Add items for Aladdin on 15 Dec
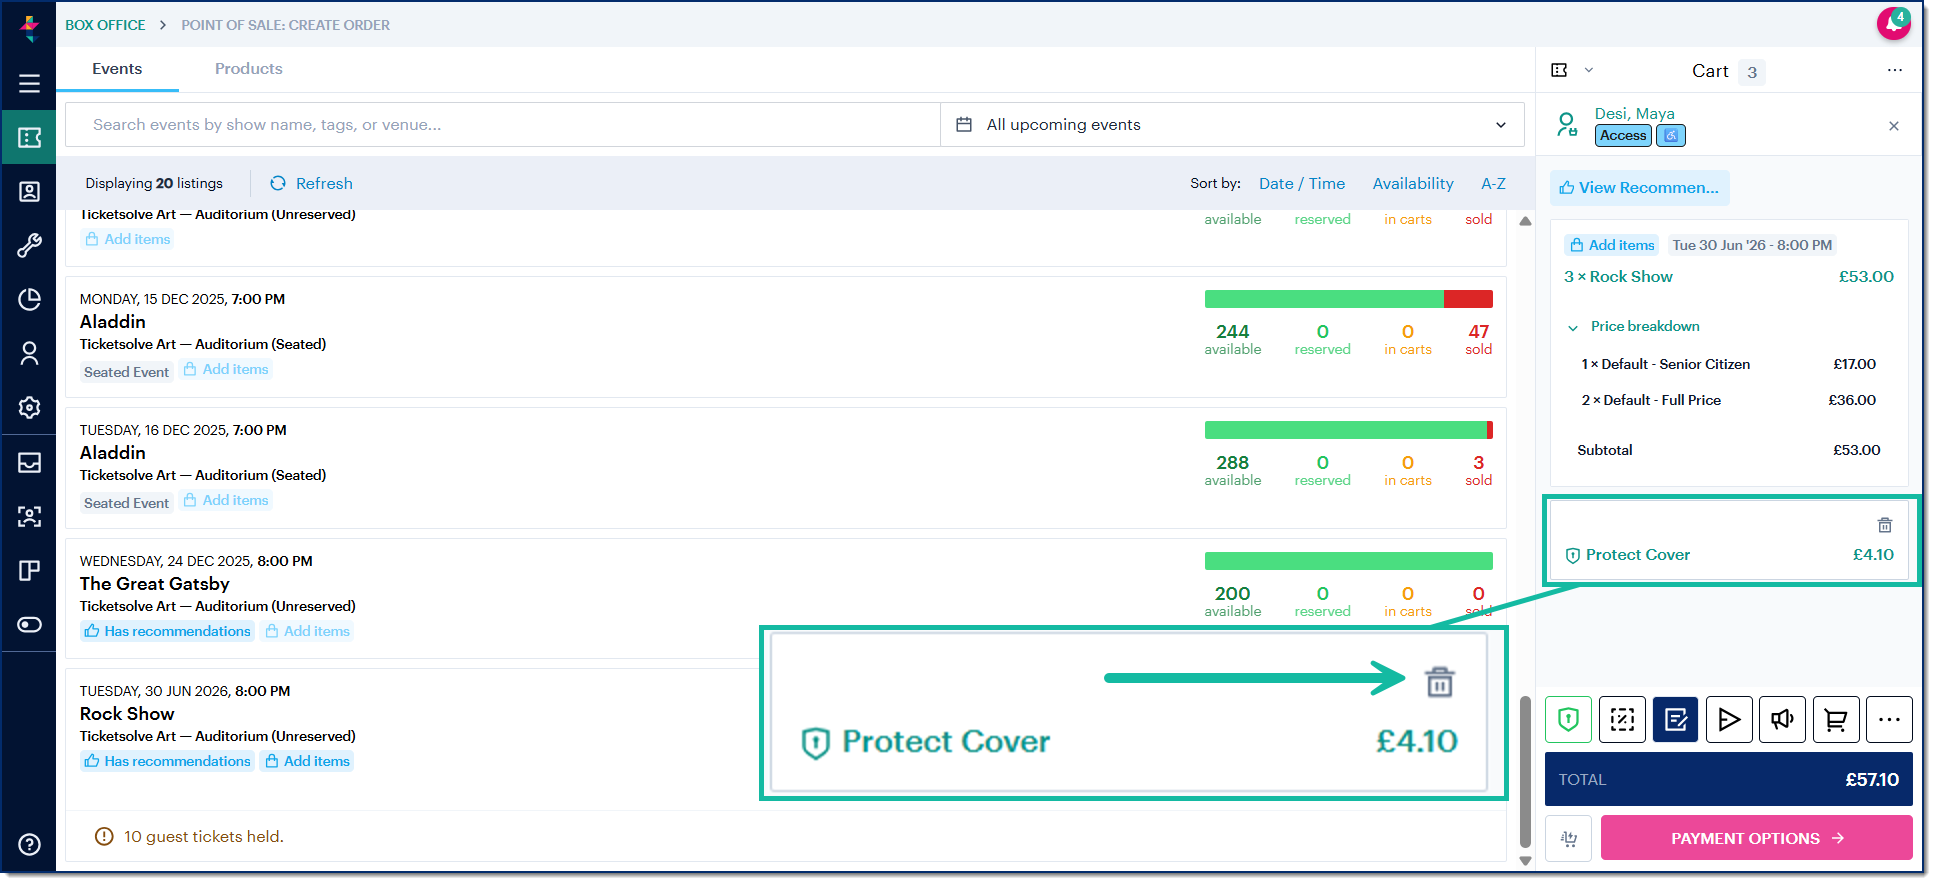 pos(226,369)
